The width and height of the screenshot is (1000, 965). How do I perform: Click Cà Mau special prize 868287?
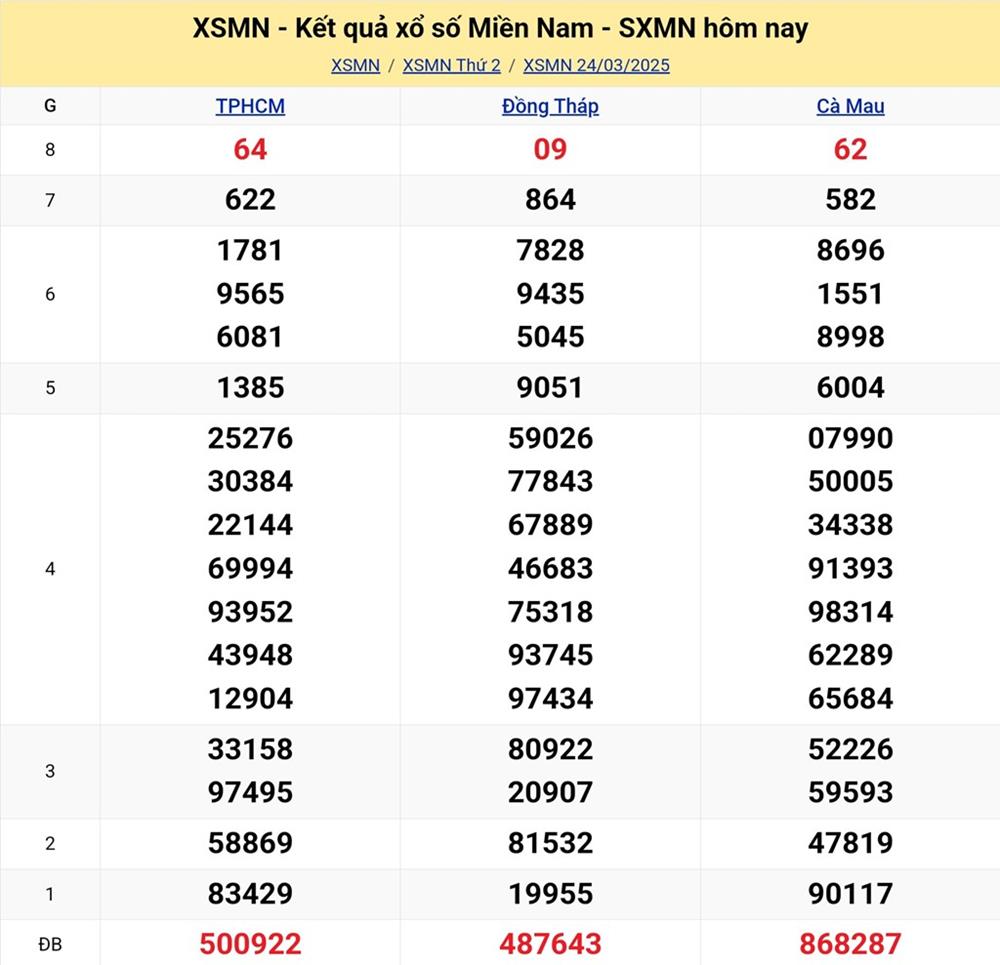coord(850,942)
